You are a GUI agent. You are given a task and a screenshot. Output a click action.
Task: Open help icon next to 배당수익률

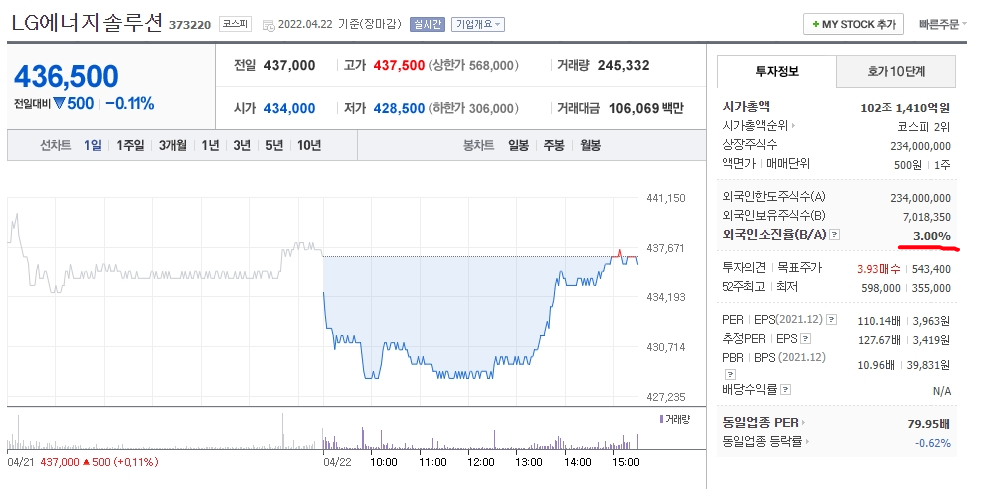786,389
